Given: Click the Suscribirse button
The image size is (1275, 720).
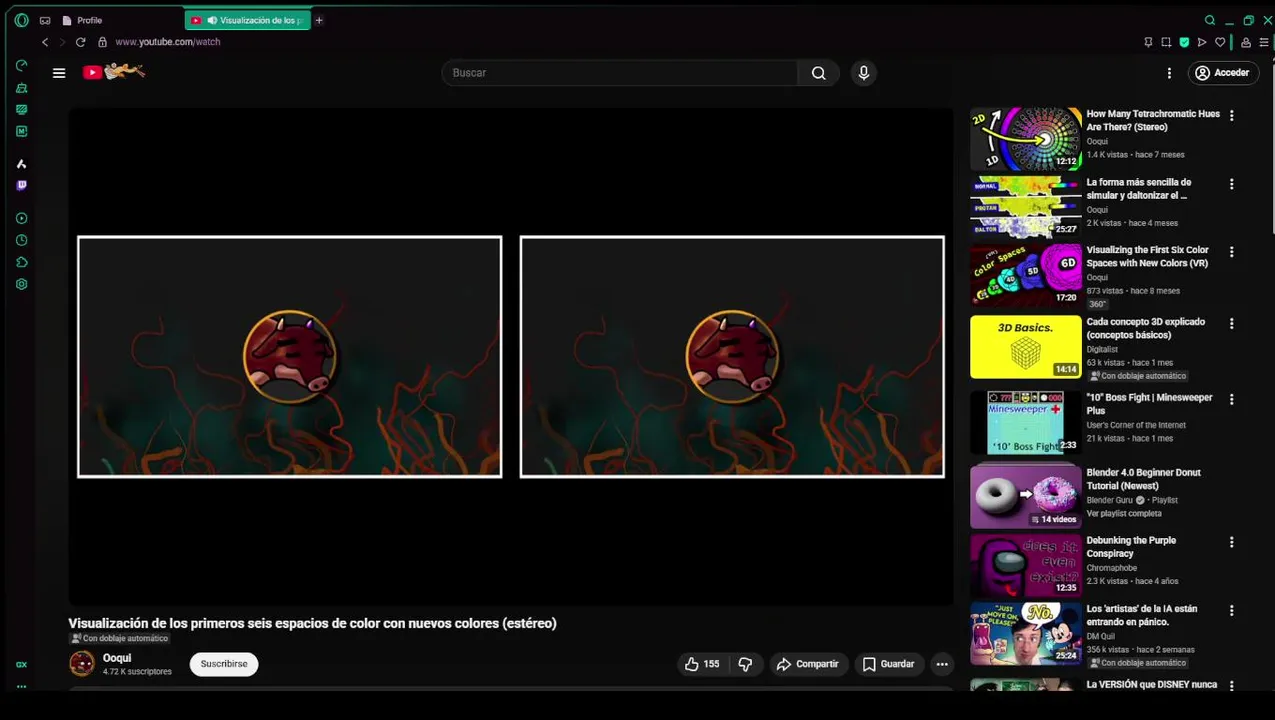Looking at the screenshot, I should coord(224,664).
